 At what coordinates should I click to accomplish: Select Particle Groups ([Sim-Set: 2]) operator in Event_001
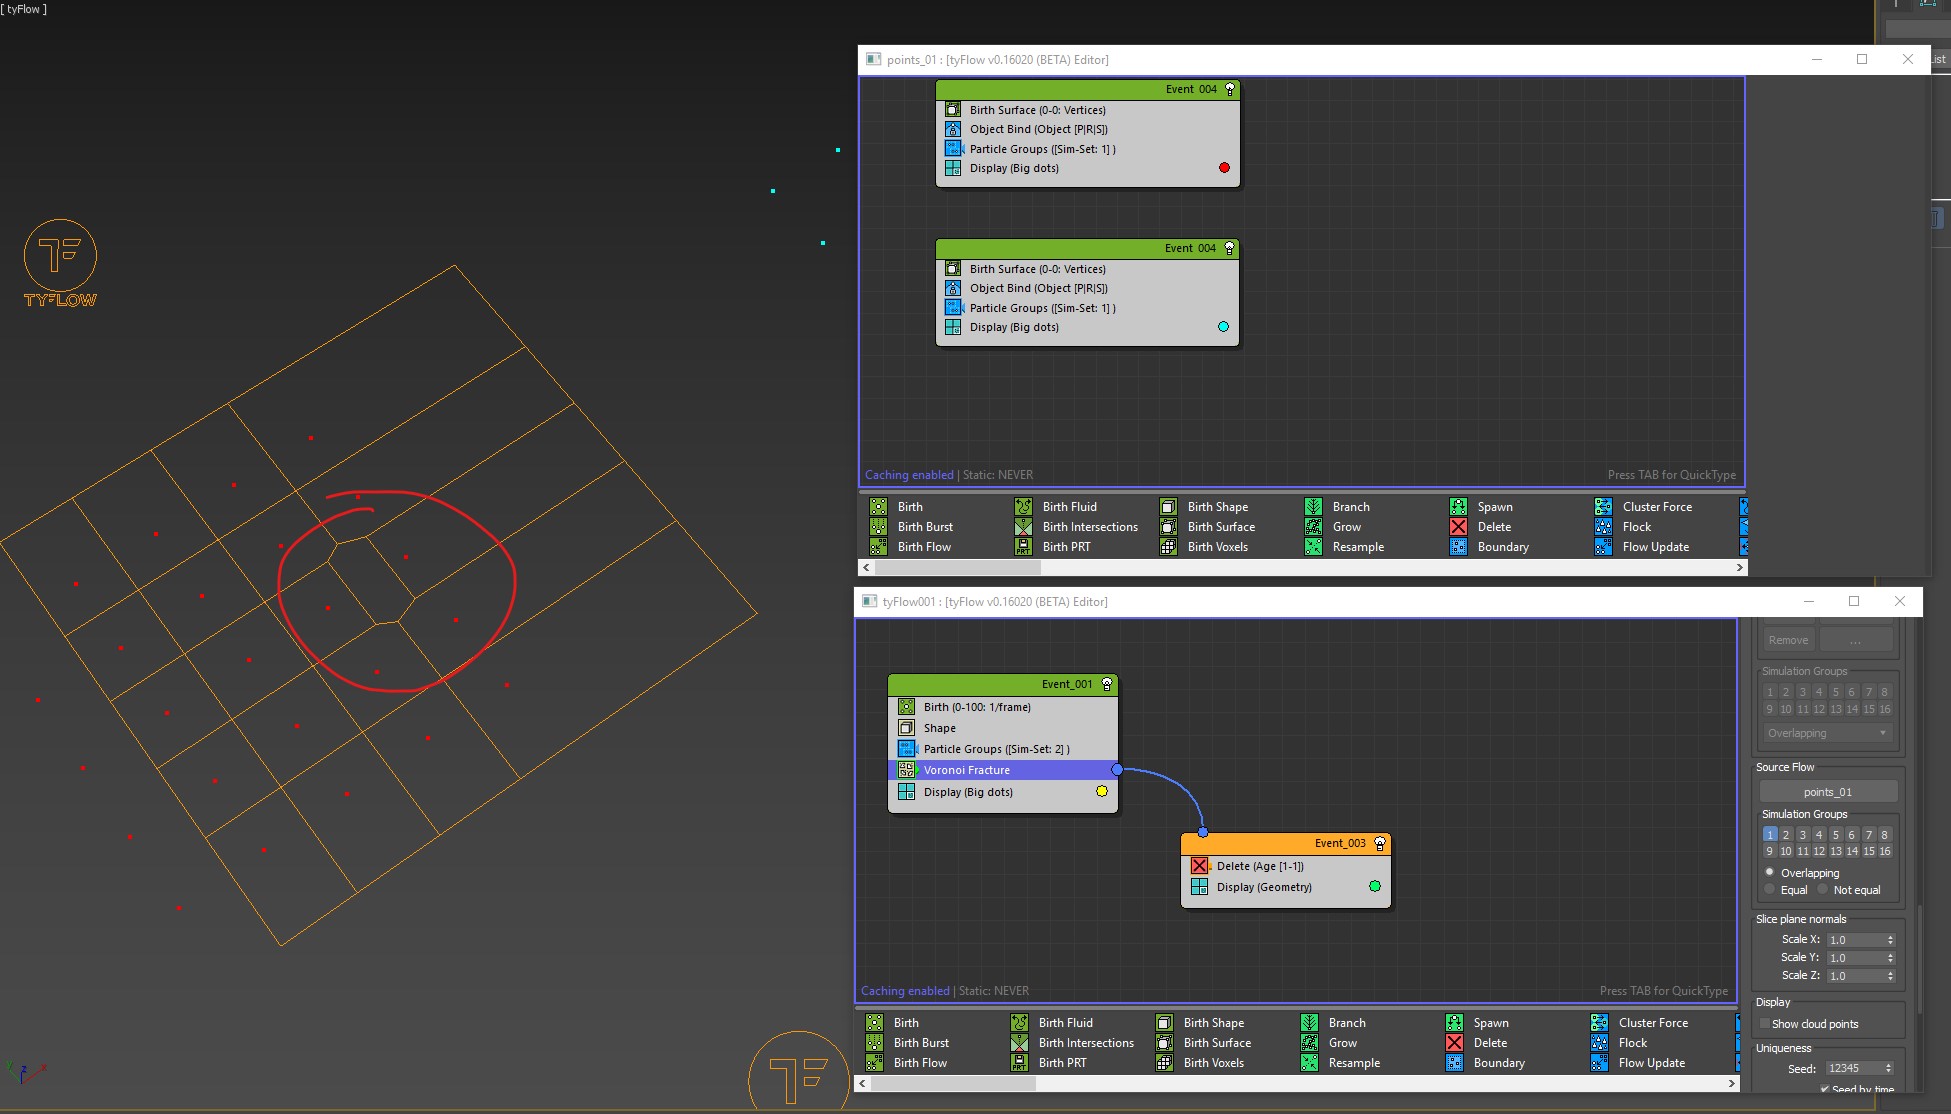pyautogui.click(x=1003, y=749)
